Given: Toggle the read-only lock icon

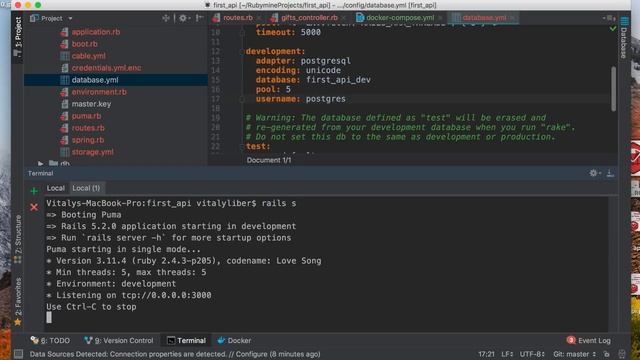Looking at the screenshot, I should [607, 354].
